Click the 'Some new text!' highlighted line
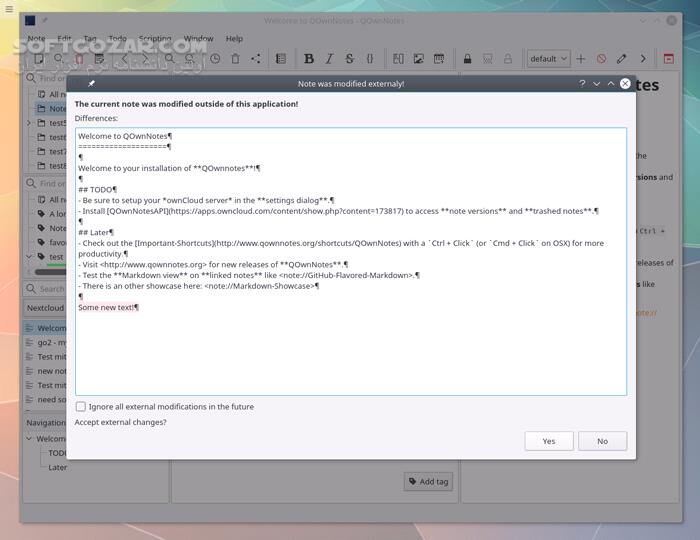The height and width of the screenshot is (540, 700). point(108,307)
